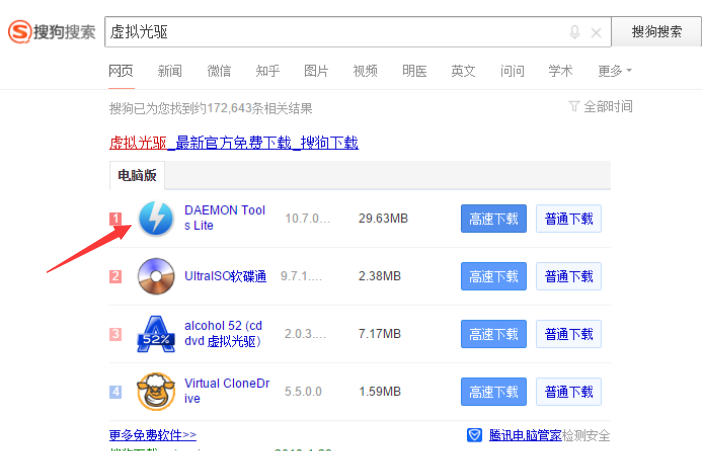Click the Virtual CloneDrive software name link

tap(225, 391)
